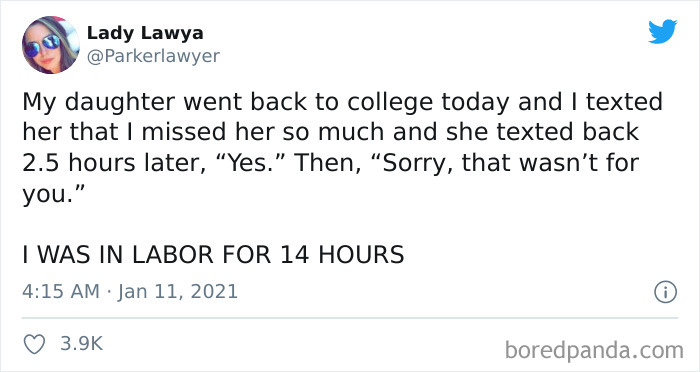Click the quoted reply “Yes.”
Screen dimensions: 700x372
point(253,163)
